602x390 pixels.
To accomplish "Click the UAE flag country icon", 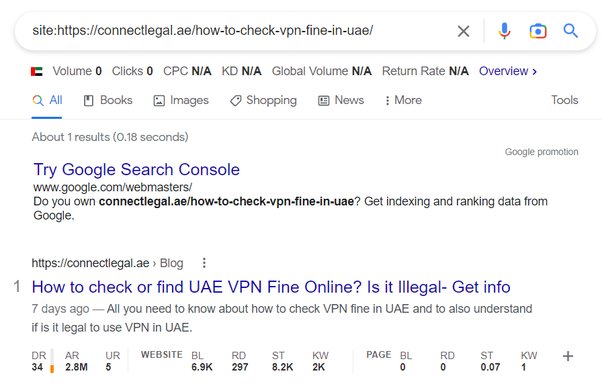I will (x=37, y=71).
